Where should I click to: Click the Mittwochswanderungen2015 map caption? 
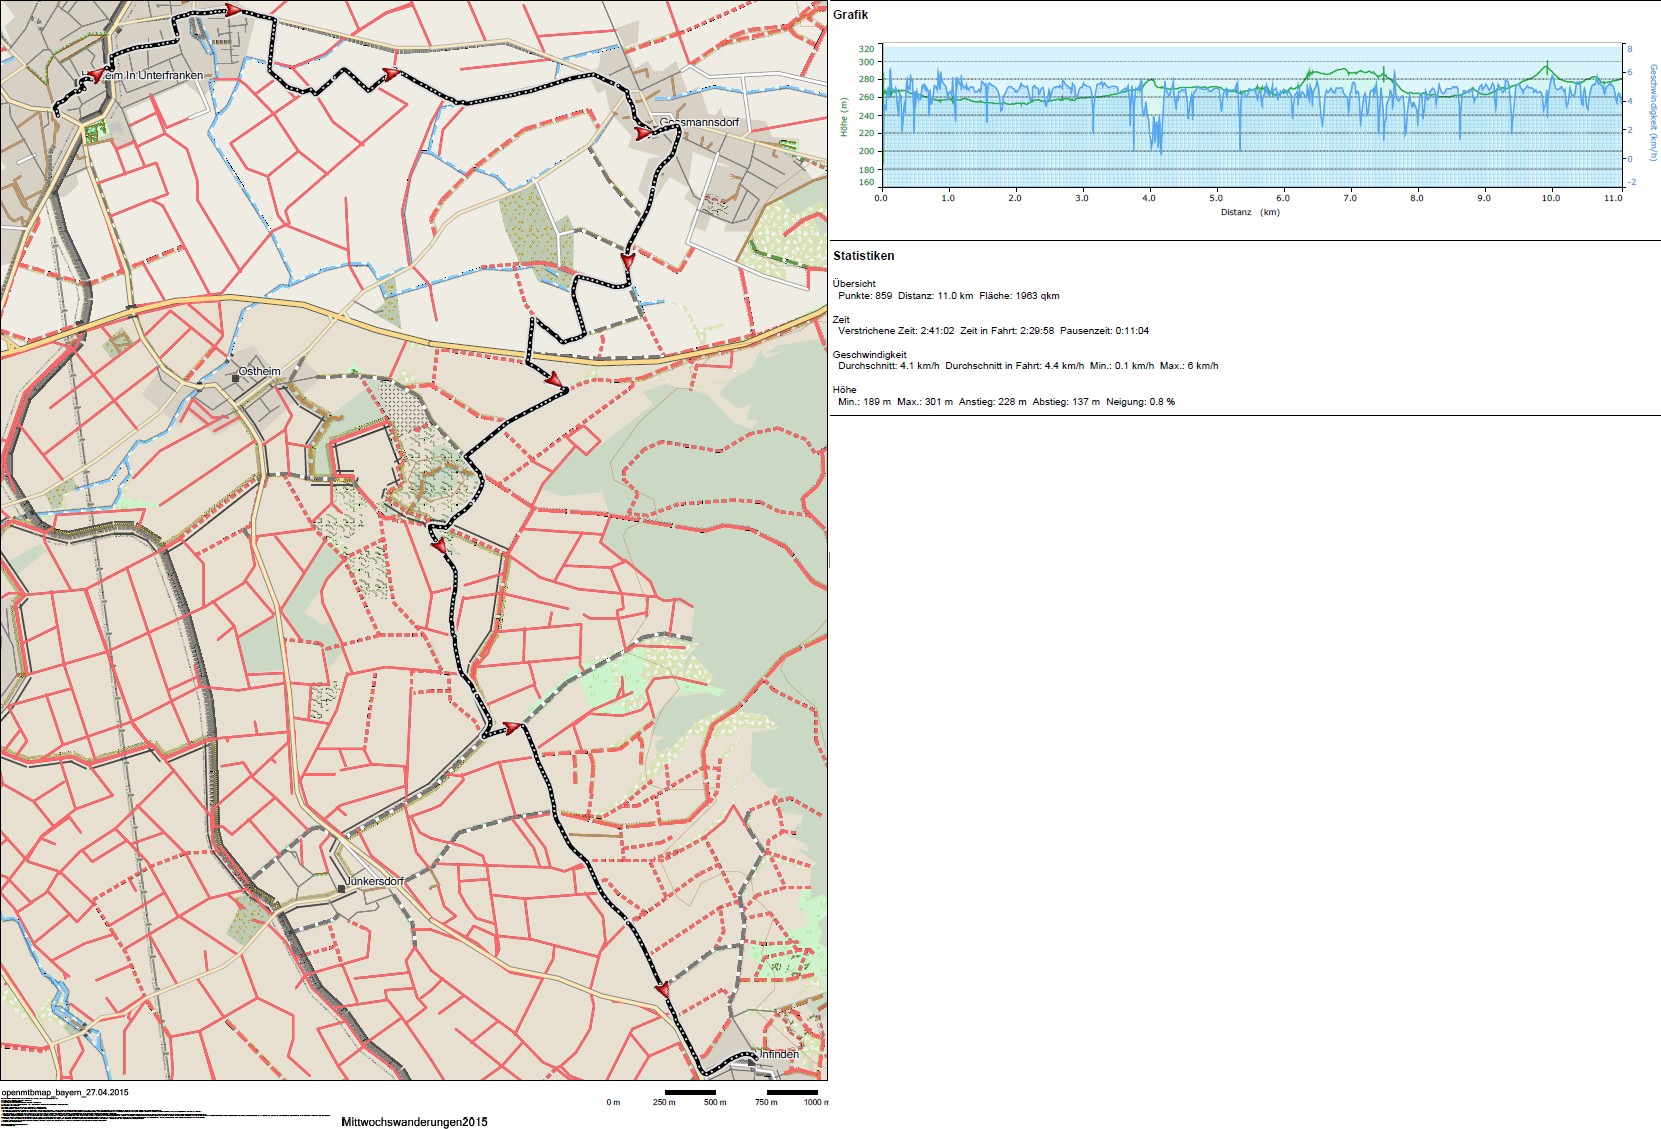point(414,1122)
